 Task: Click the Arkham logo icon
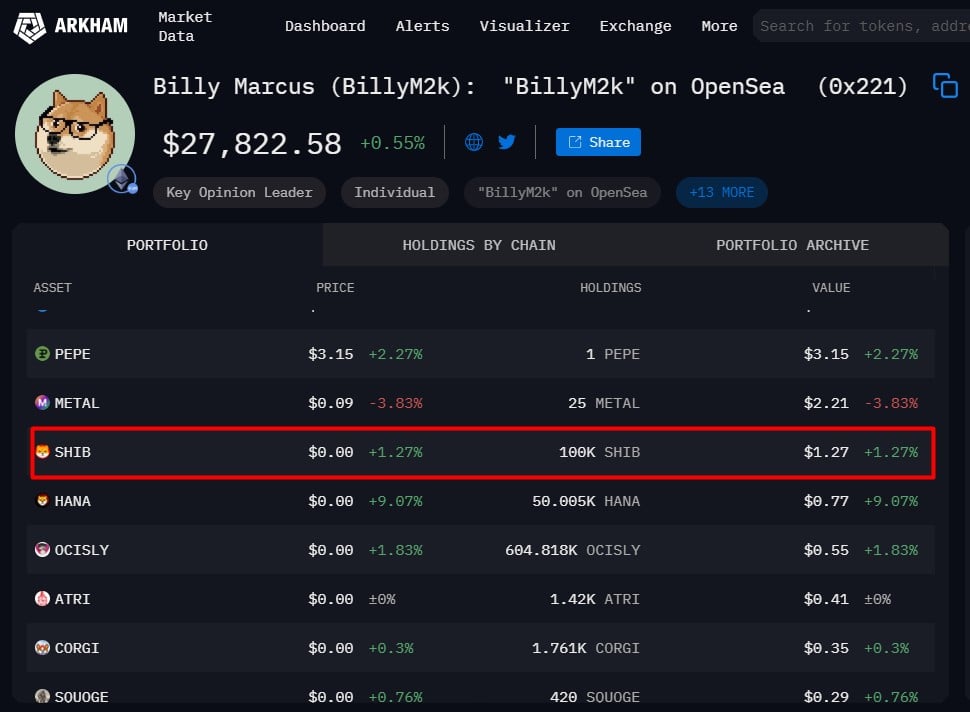pos(28,26)
